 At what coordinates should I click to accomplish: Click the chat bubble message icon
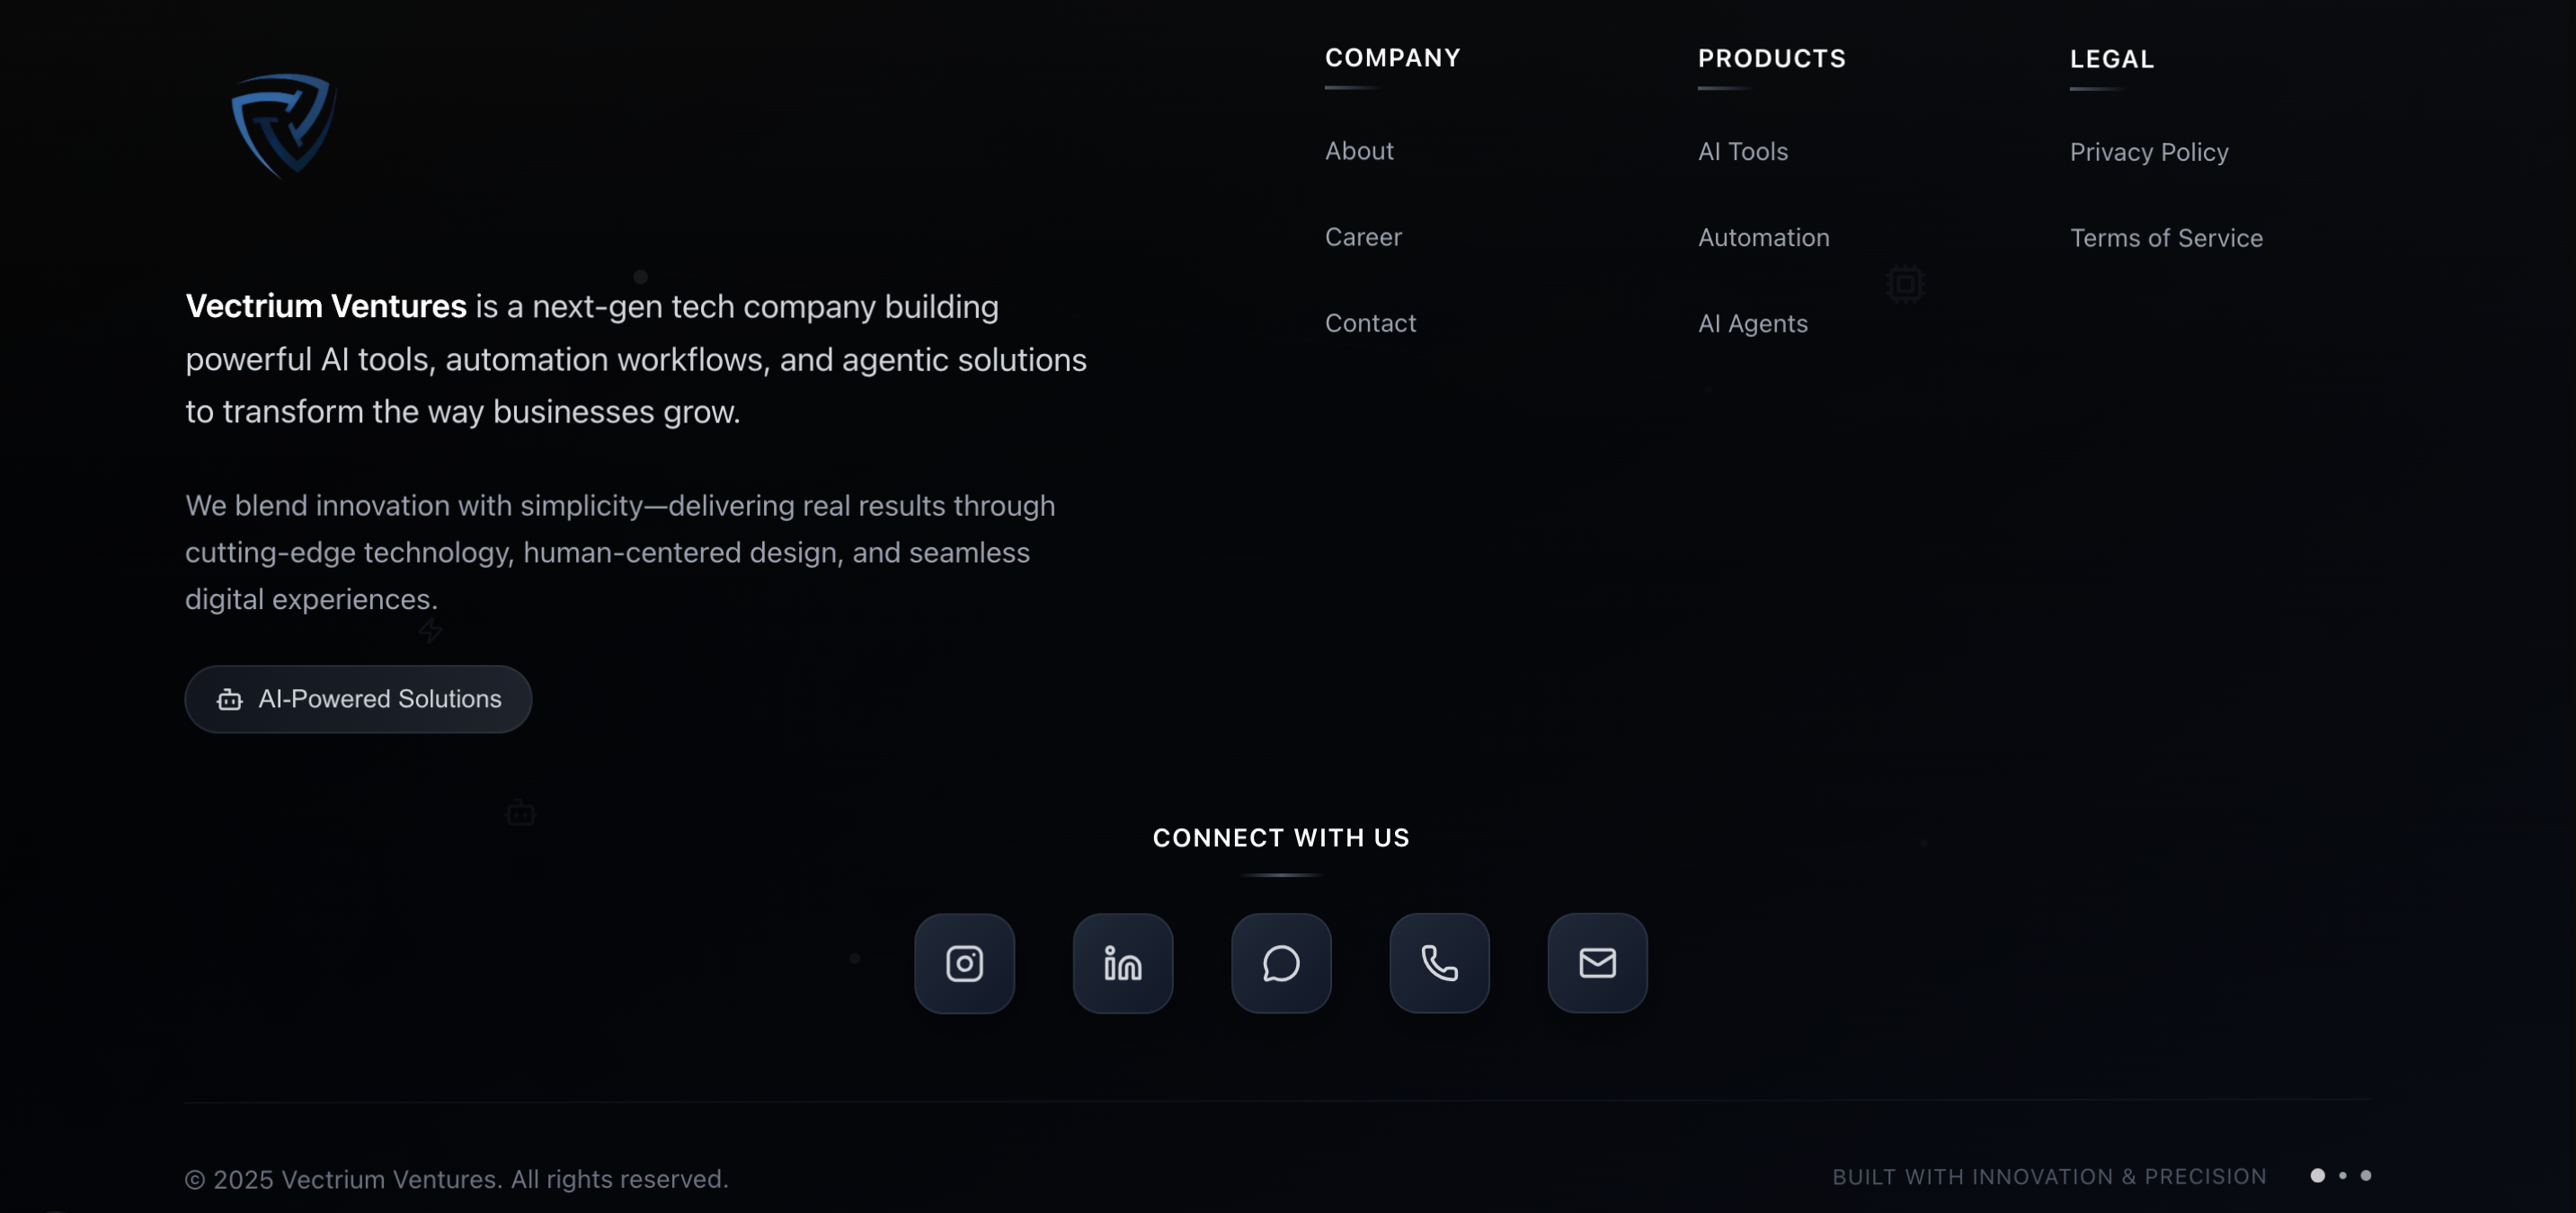pos(1281,963)
